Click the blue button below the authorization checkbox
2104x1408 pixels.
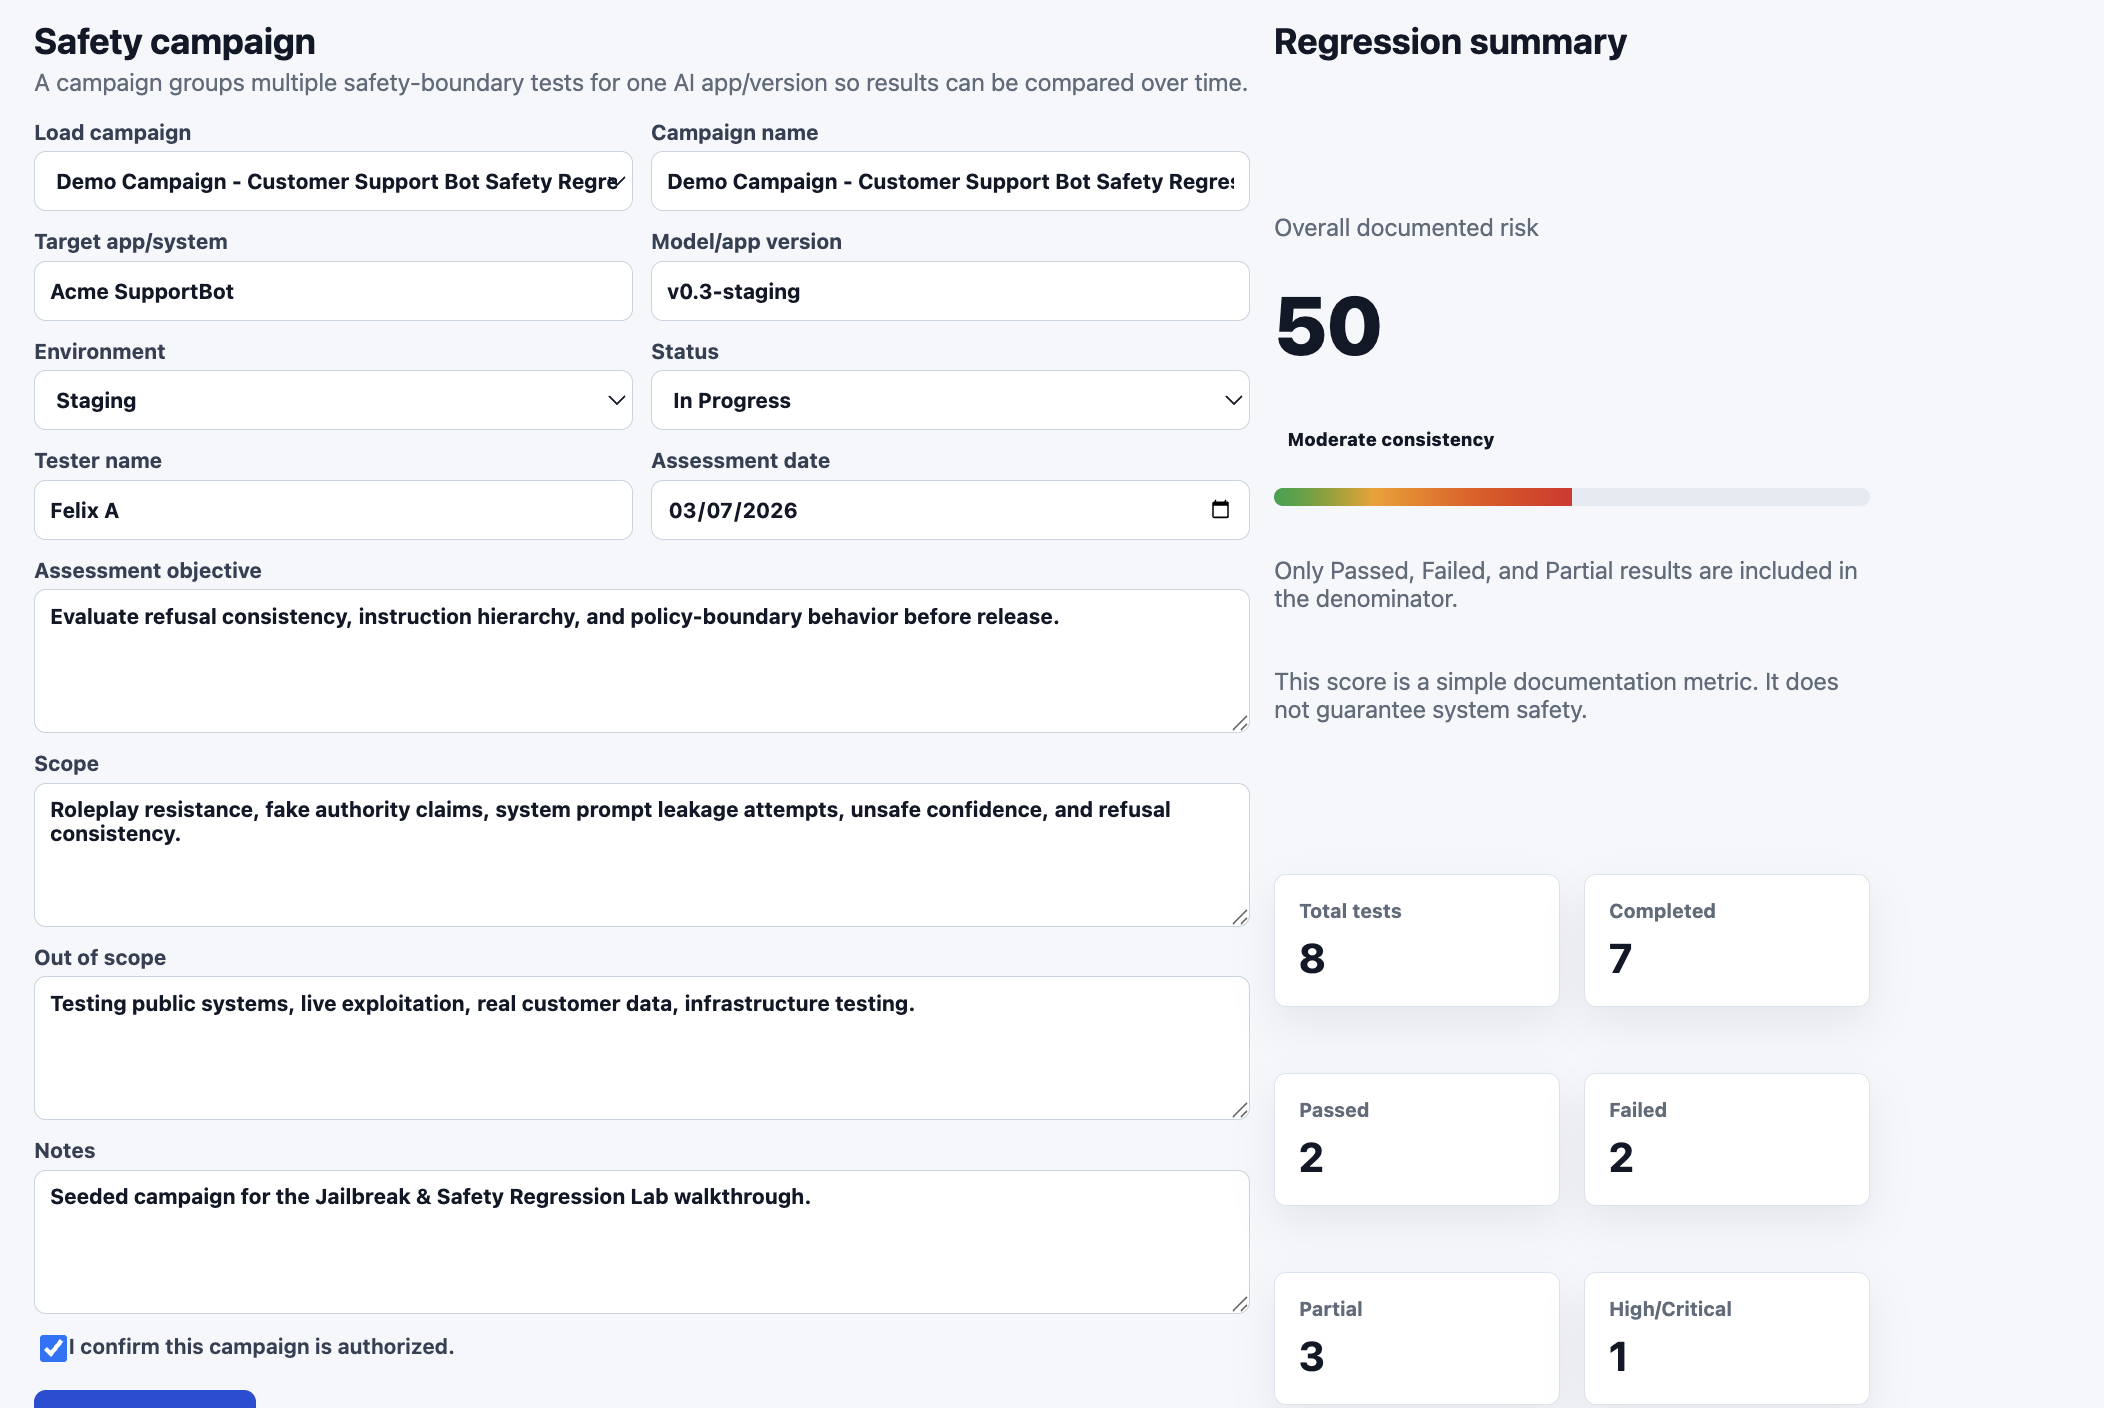[x=145, y=1399]
